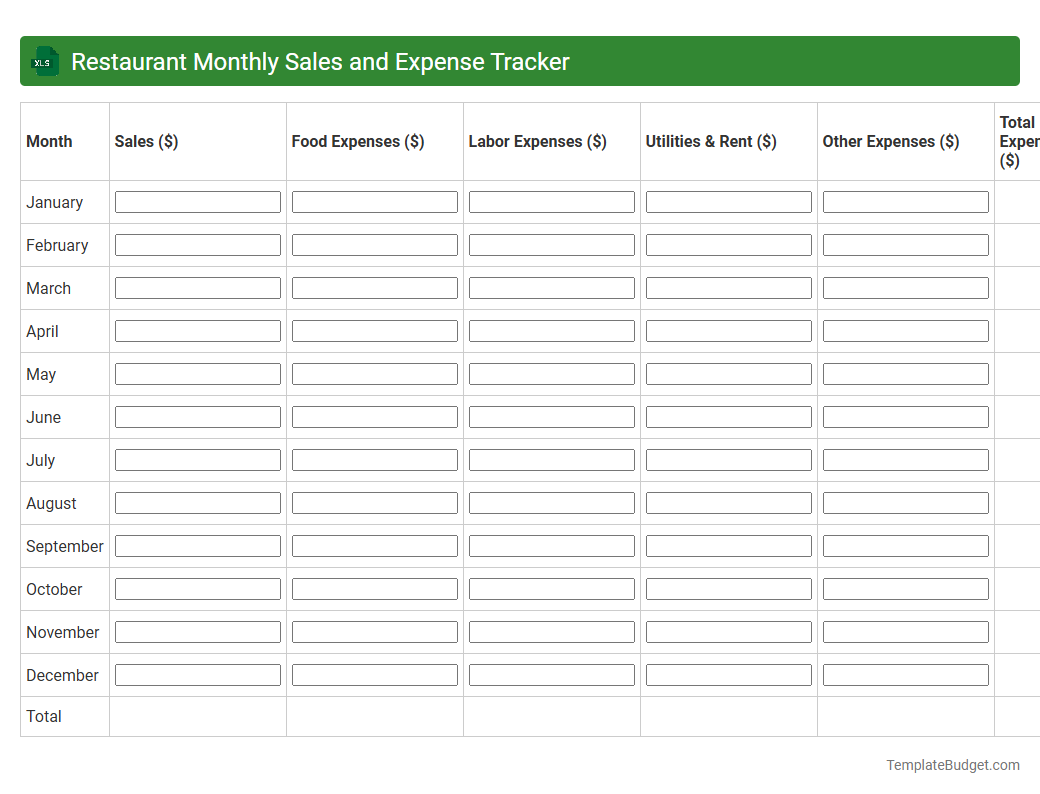Screen dimensions: 1040x794
Task: Click November Sales entry box
Action: click(x=197, y=631)
